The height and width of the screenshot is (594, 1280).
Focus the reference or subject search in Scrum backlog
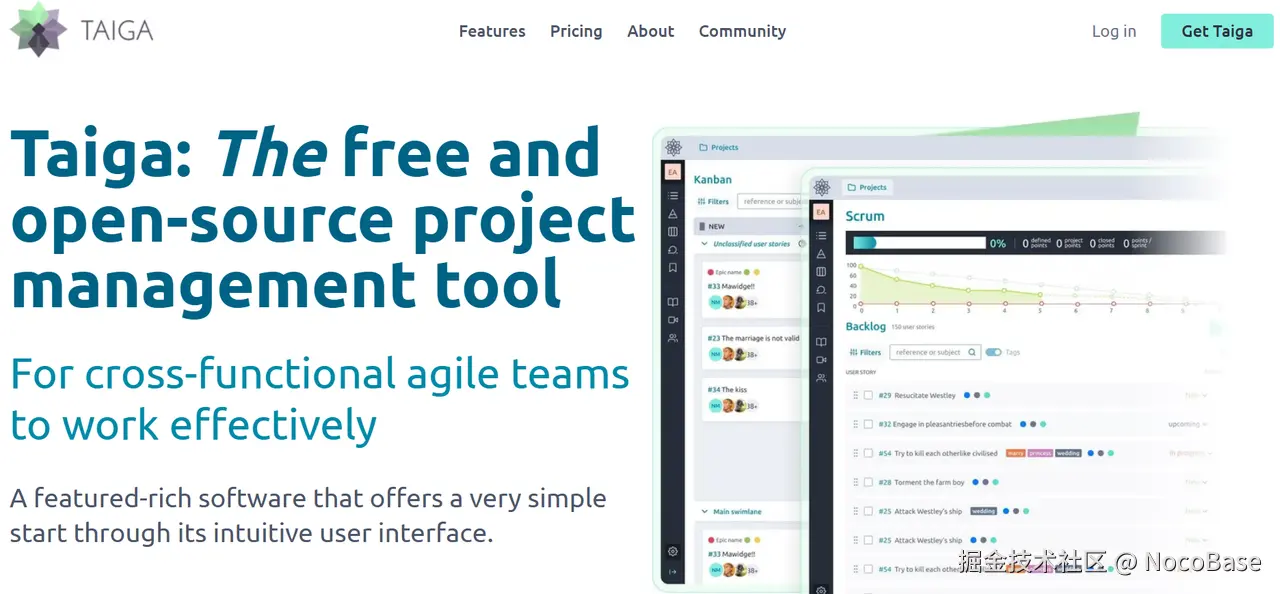[x=934, y=352]
